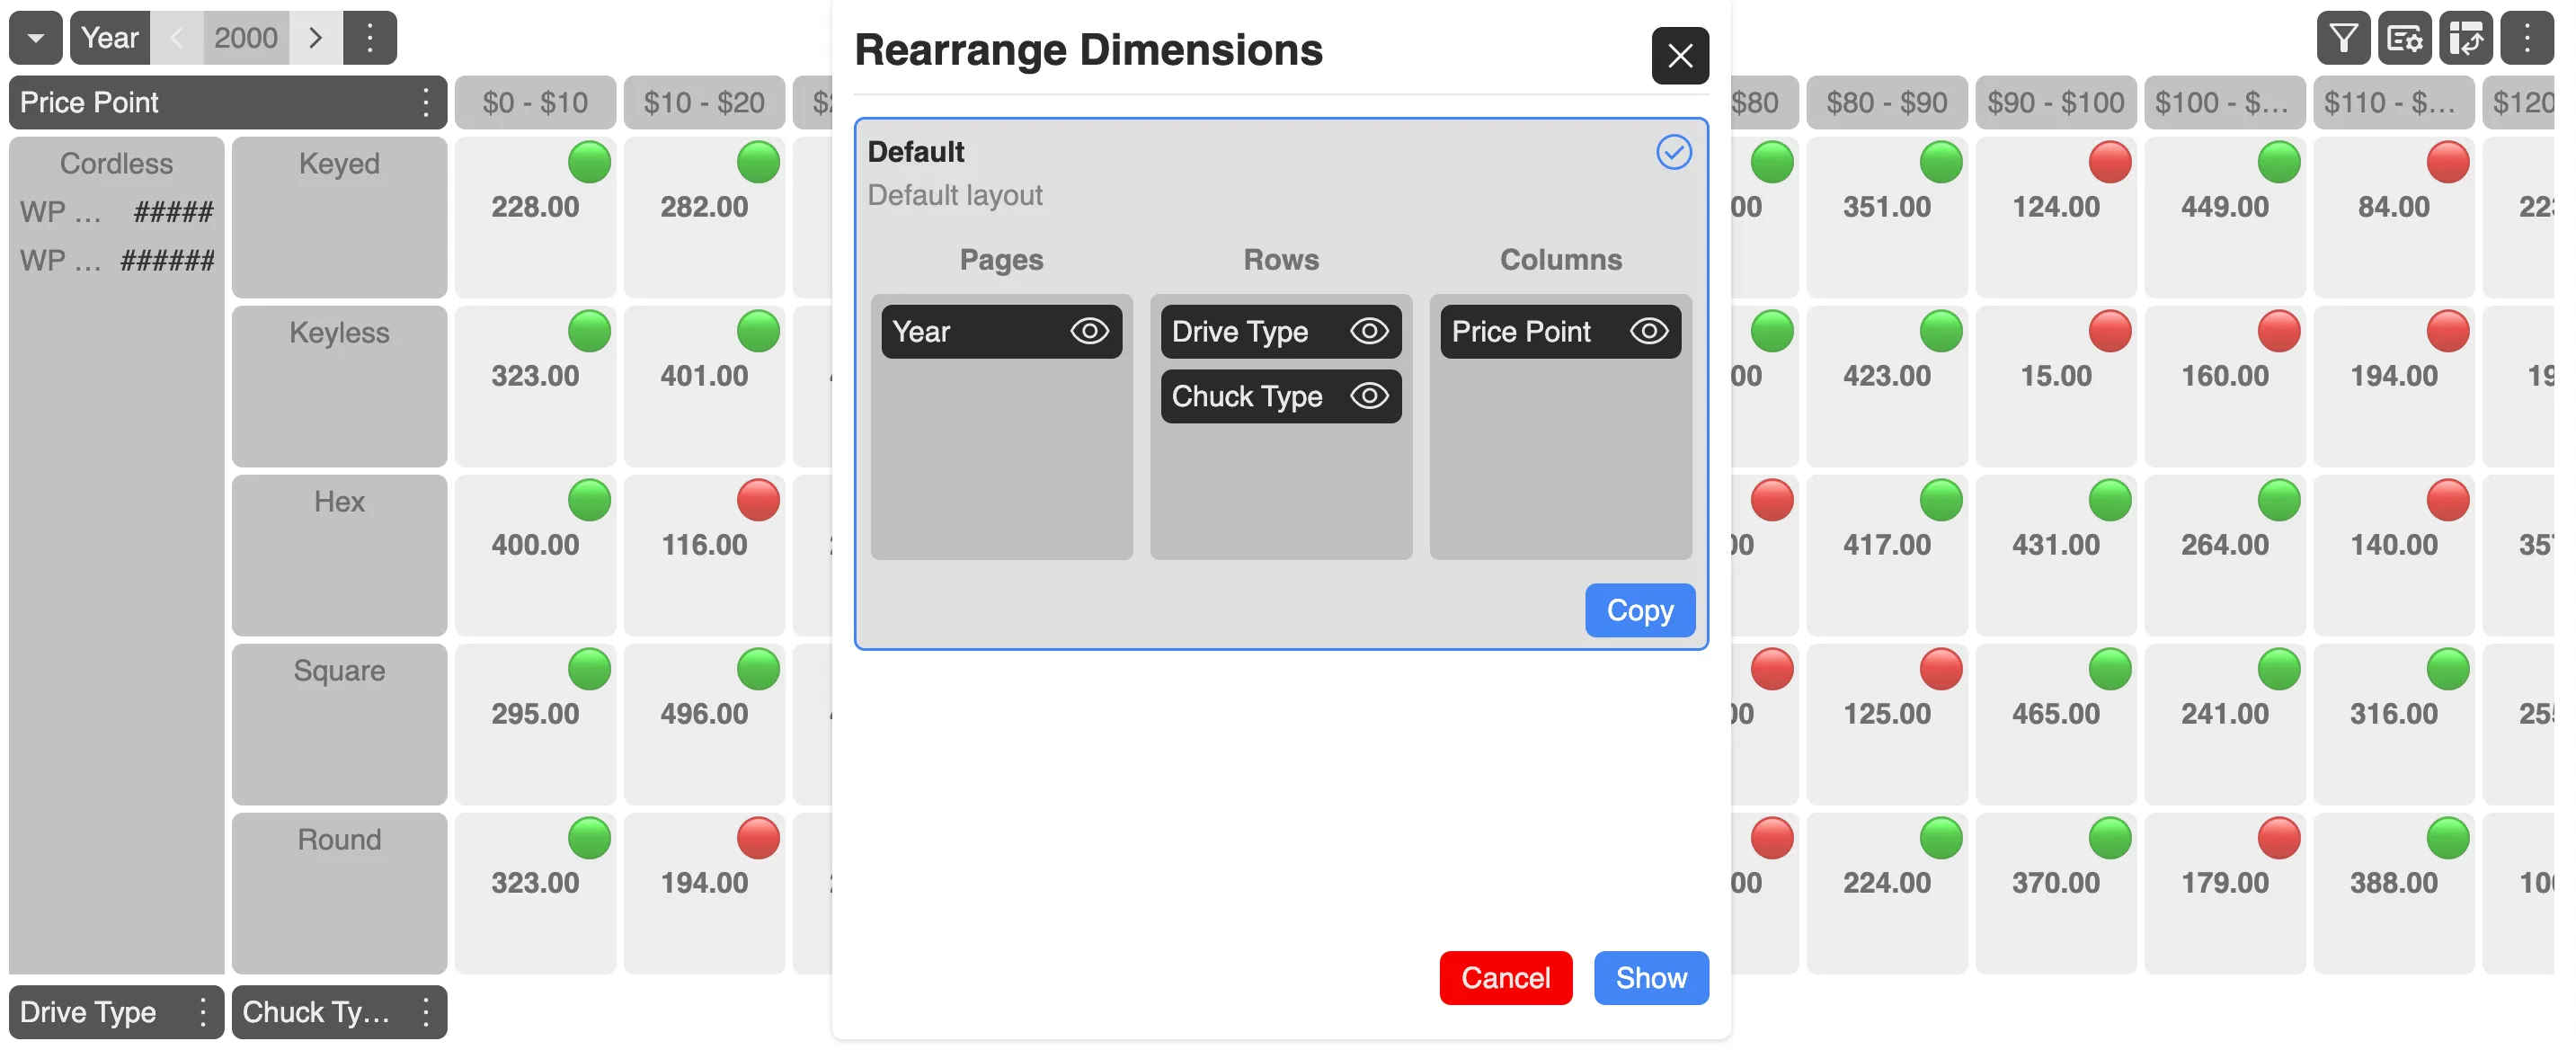2576x1050 pixels.
Task: Open the Price Point header options menu
Action: [426, 102]
